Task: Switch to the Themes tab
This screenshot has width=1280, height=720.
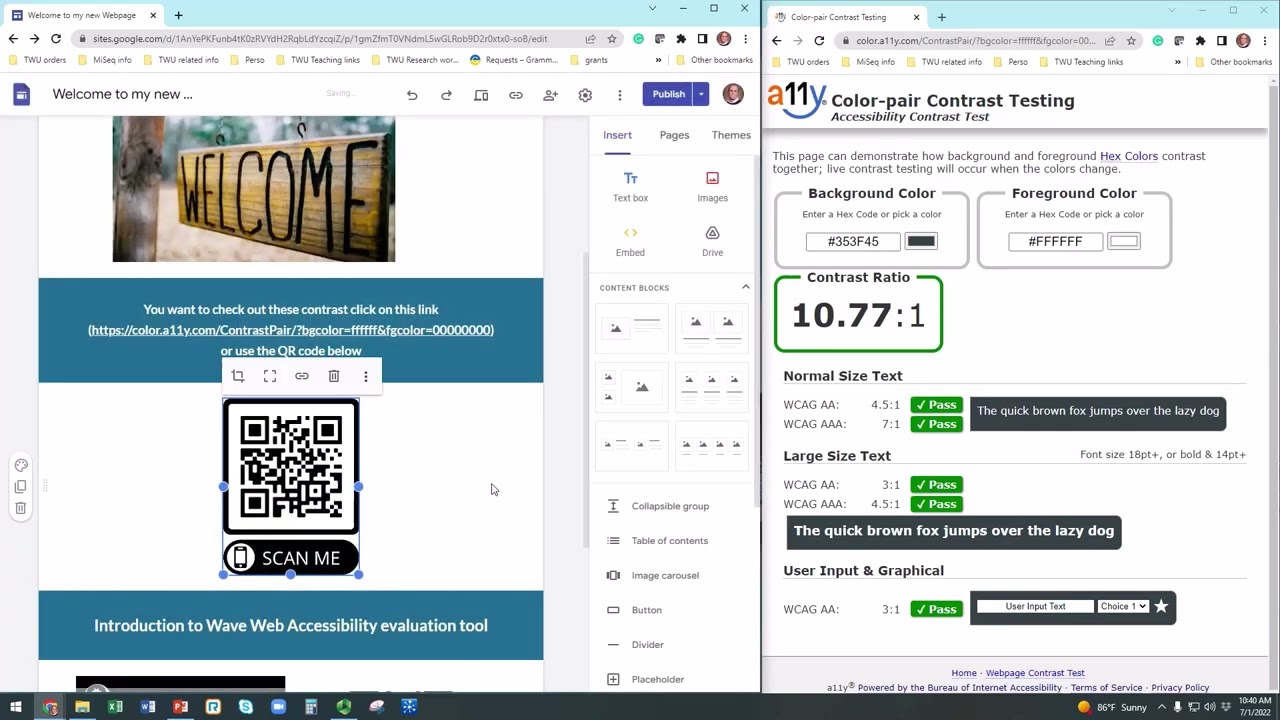Action: pos(731,135)
